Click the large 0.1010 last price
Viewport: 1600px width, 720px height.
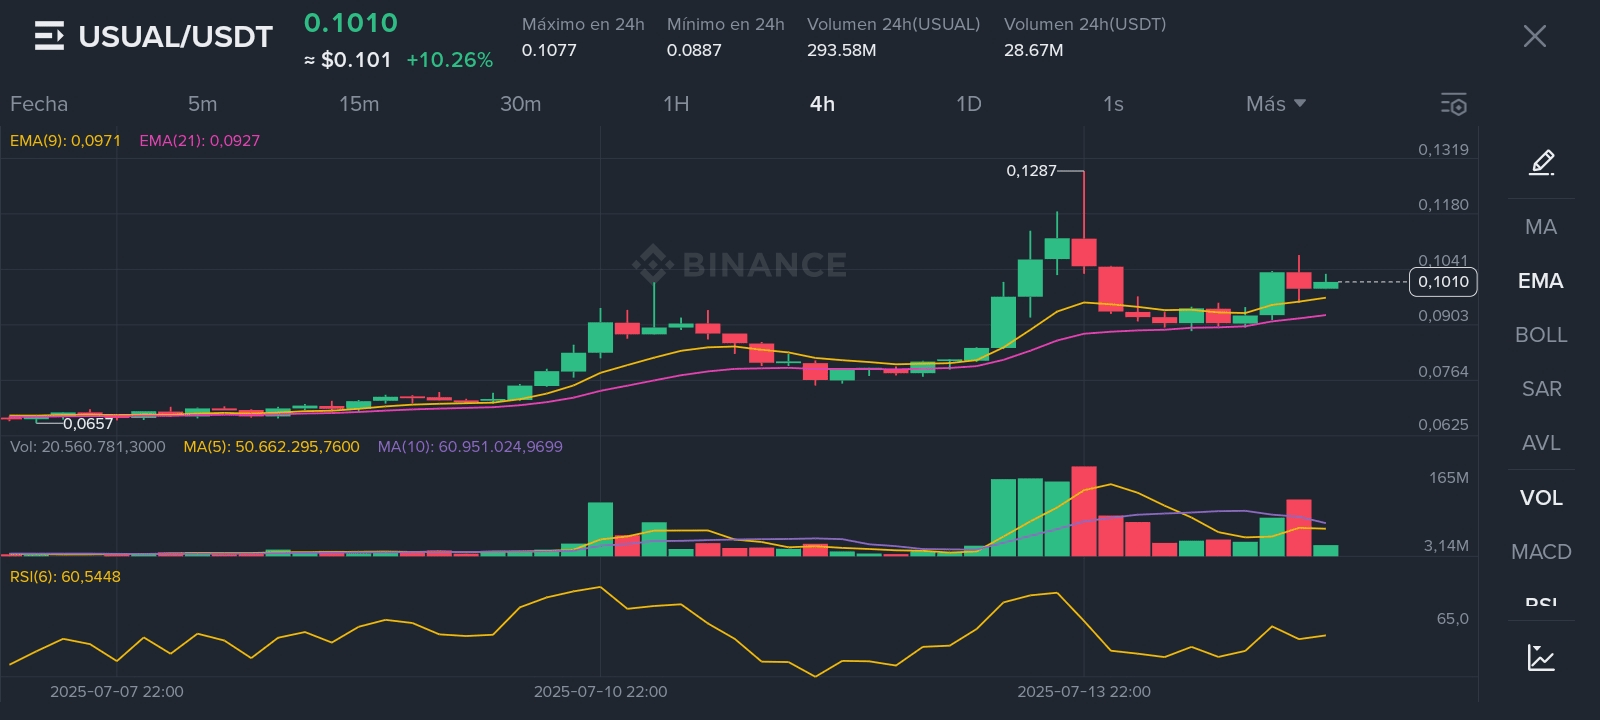point(351,23)
